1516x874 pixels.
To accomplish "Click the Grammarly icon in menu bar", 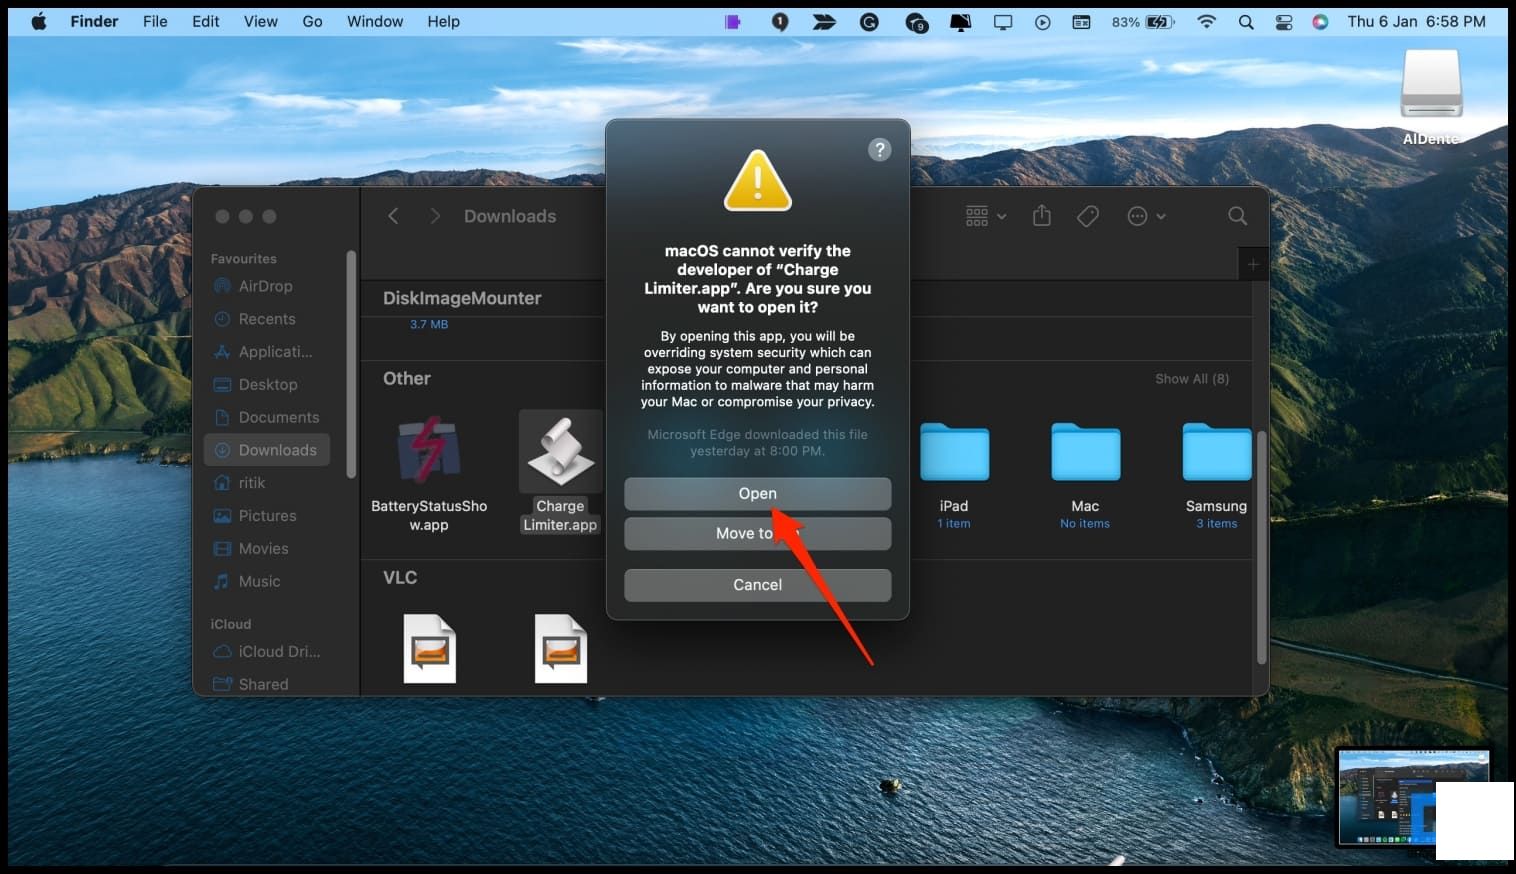I will click(x=869, y=21).
